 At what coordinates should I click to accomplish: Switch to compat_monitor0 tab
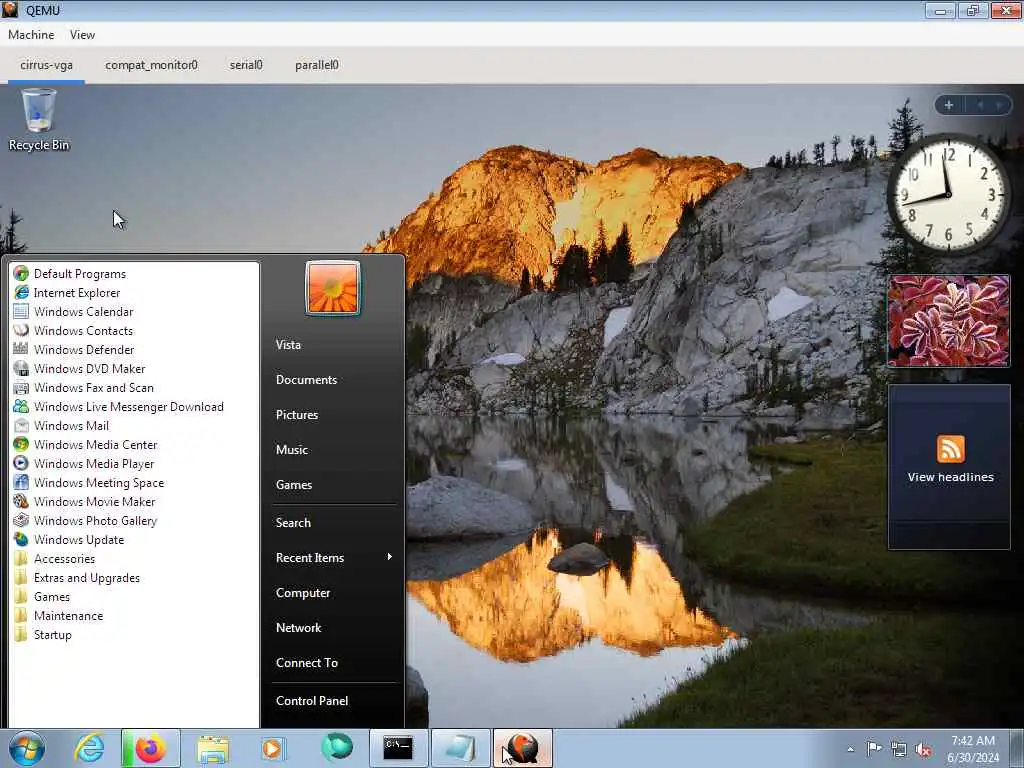[151, 65]
